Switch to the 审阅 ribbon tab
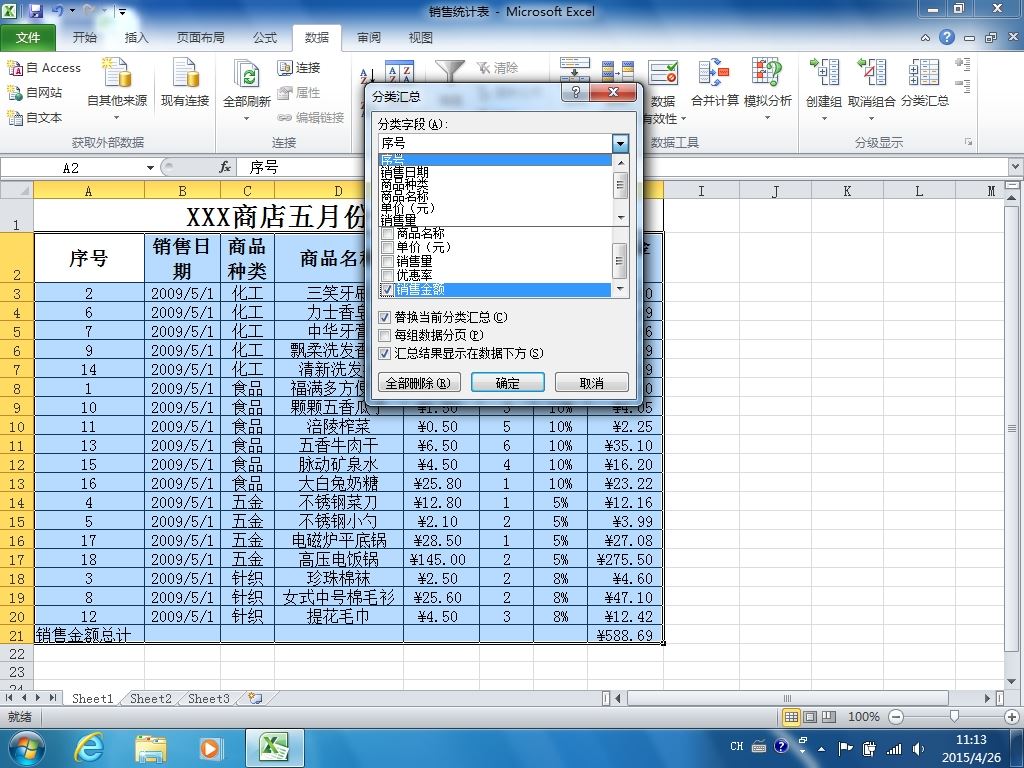Viewport: 1024px width, 768px height. tap(369, 38)
